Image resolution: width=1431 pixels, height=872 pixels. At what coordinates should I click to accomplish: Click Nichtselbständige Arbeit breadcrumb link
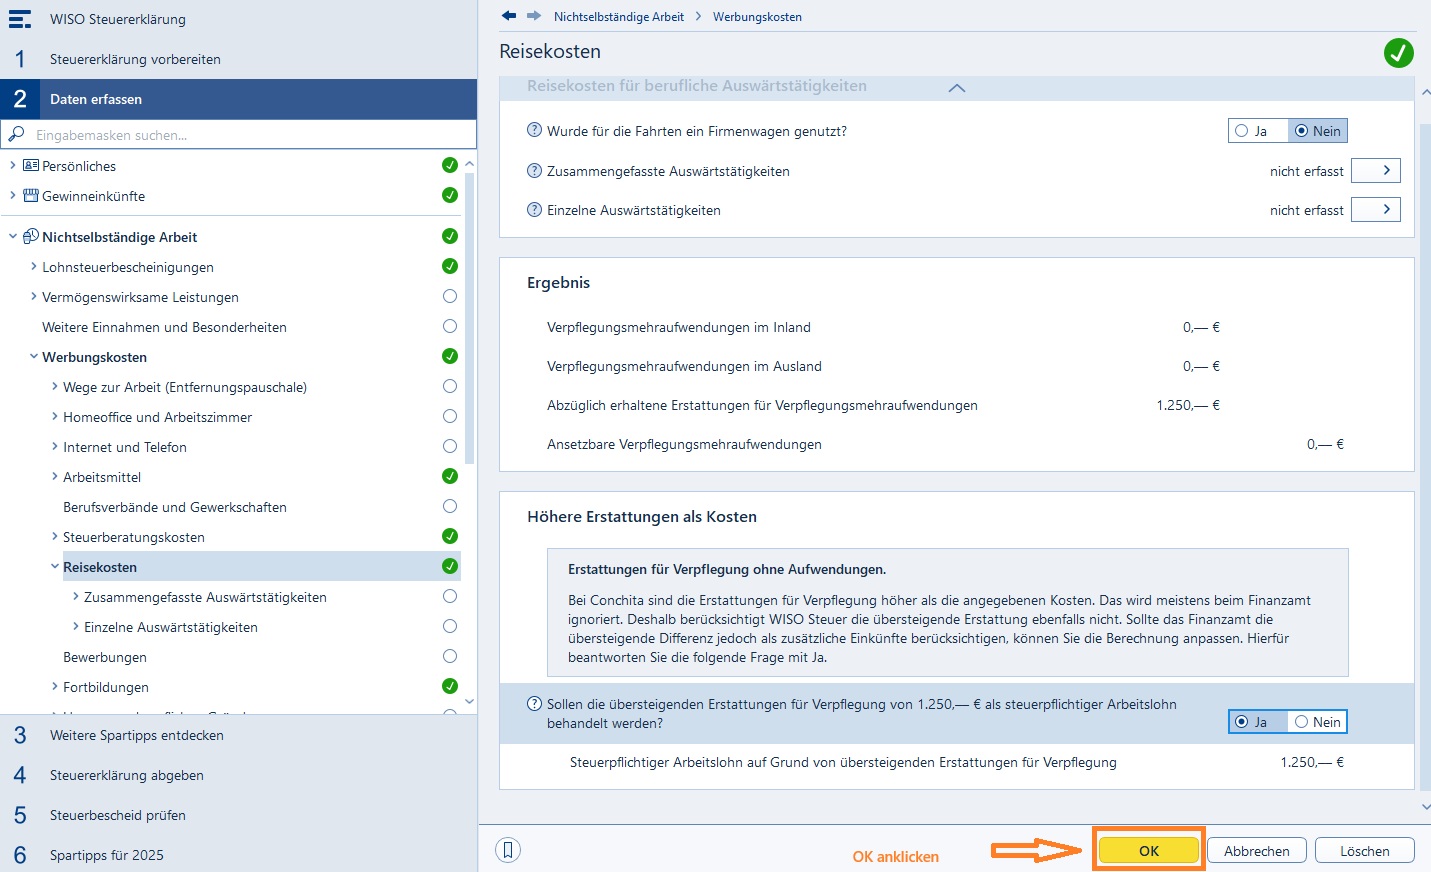[619, 16]
